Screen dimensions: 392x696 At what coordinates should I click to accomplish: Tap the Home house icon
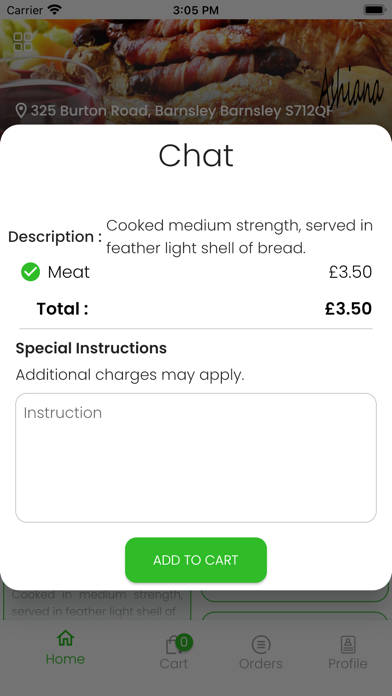point(65,638)
